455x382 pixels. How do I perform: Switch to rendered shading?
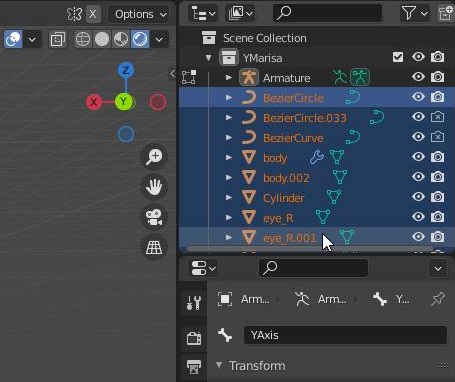point(140,39)
